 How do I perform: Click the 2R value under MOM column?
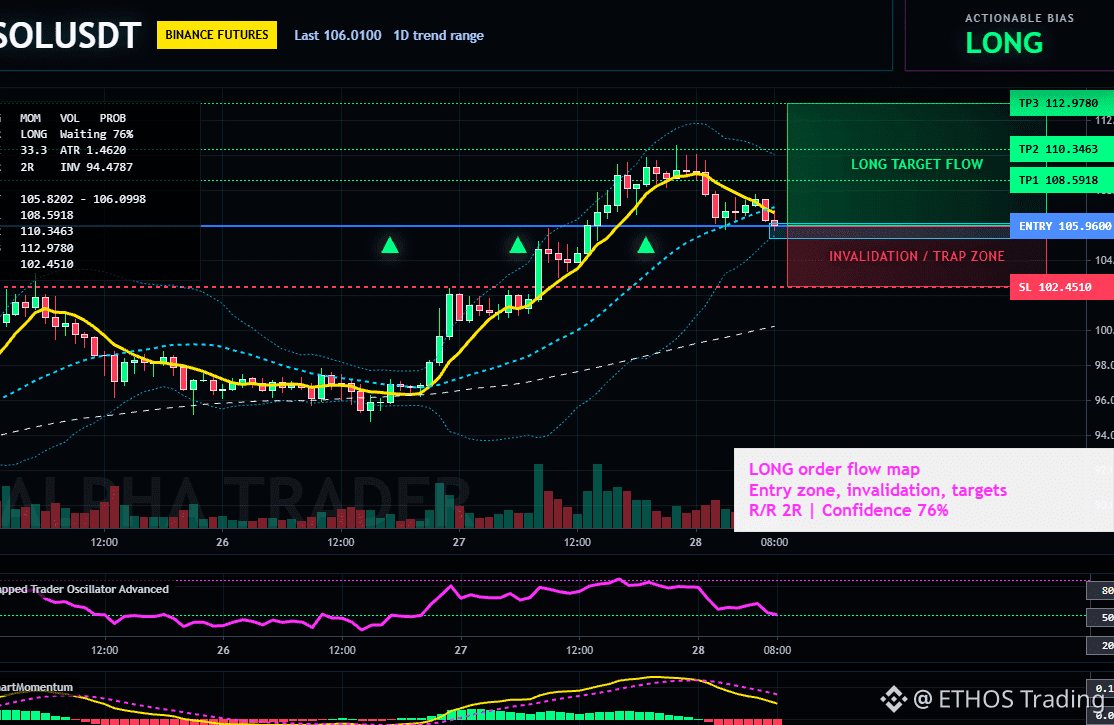tap(27, 167)
